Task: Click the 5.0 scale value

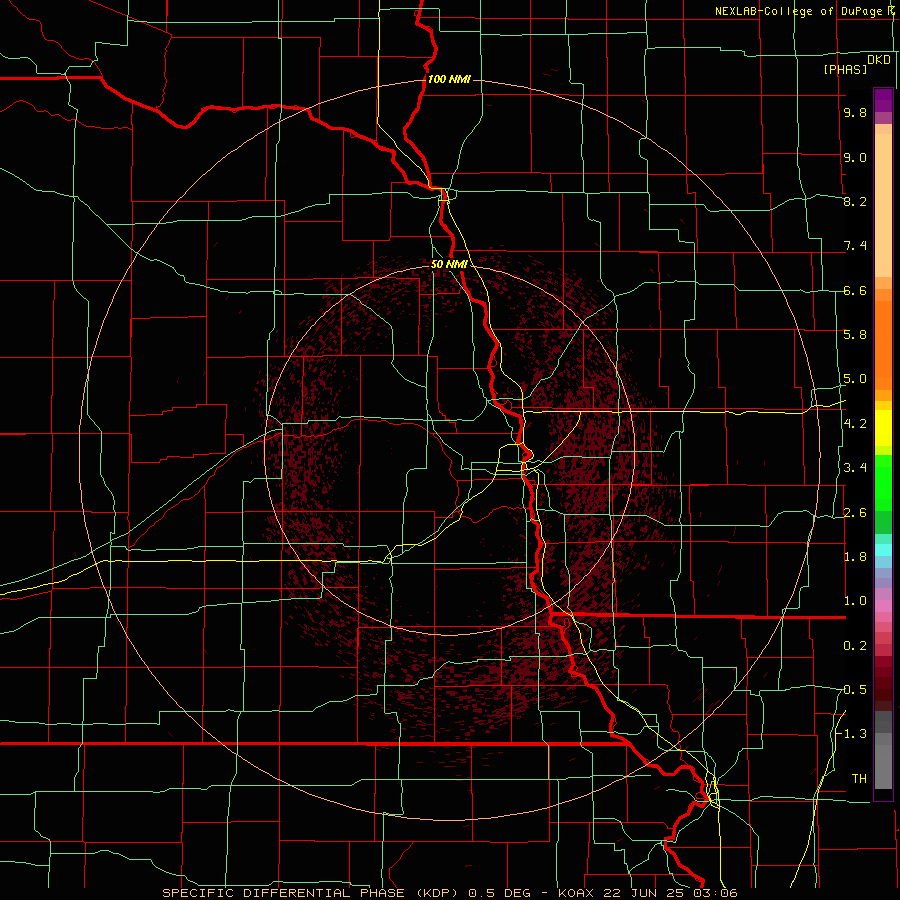Action: pyautogui.click(x=855, y=379)
